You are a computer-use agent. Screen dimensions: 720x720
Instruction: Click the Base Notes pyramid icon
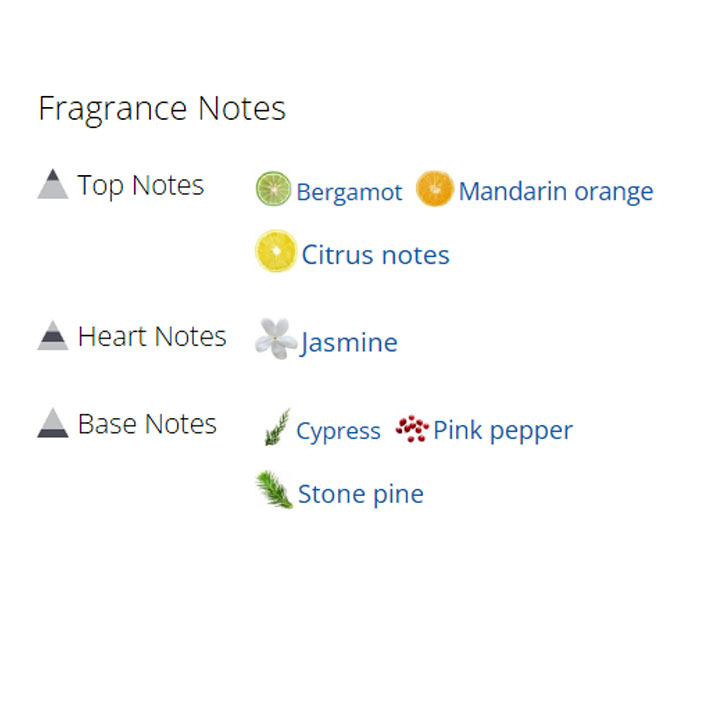pyautogui.click(x=53, y=423)
